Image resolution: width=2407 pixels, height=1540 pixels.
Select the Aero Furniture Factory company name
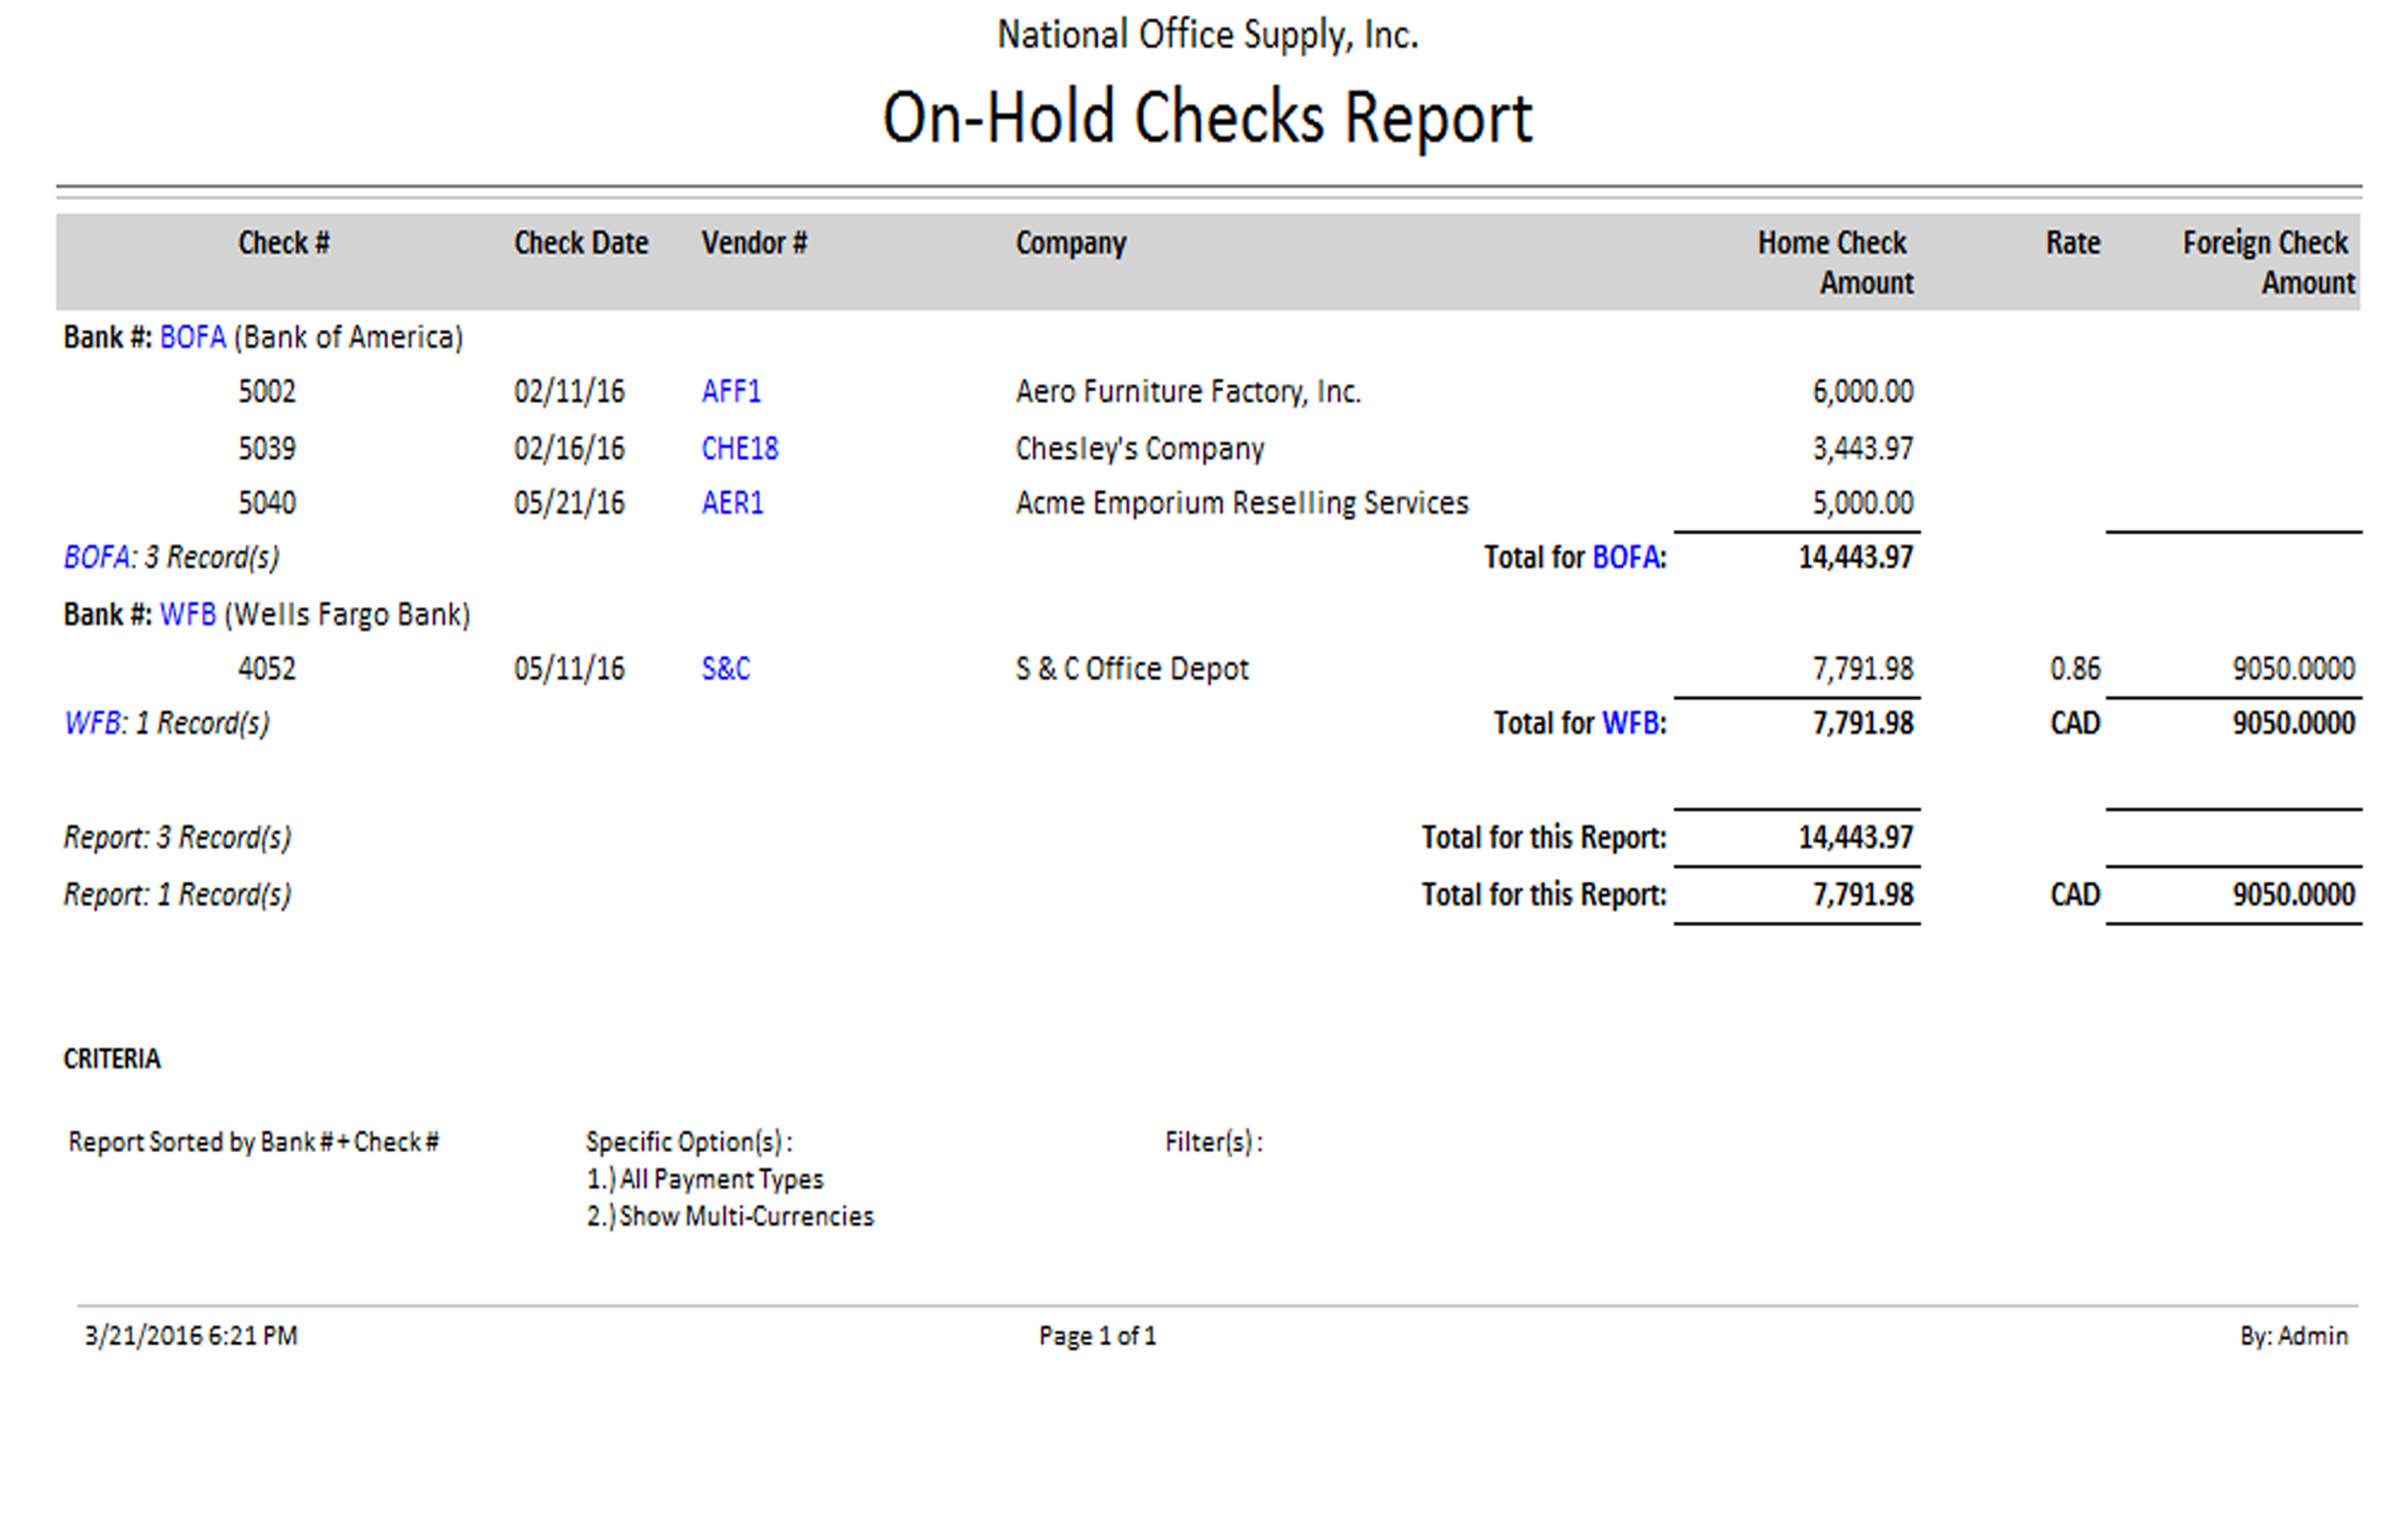(x=1187, y=391)
